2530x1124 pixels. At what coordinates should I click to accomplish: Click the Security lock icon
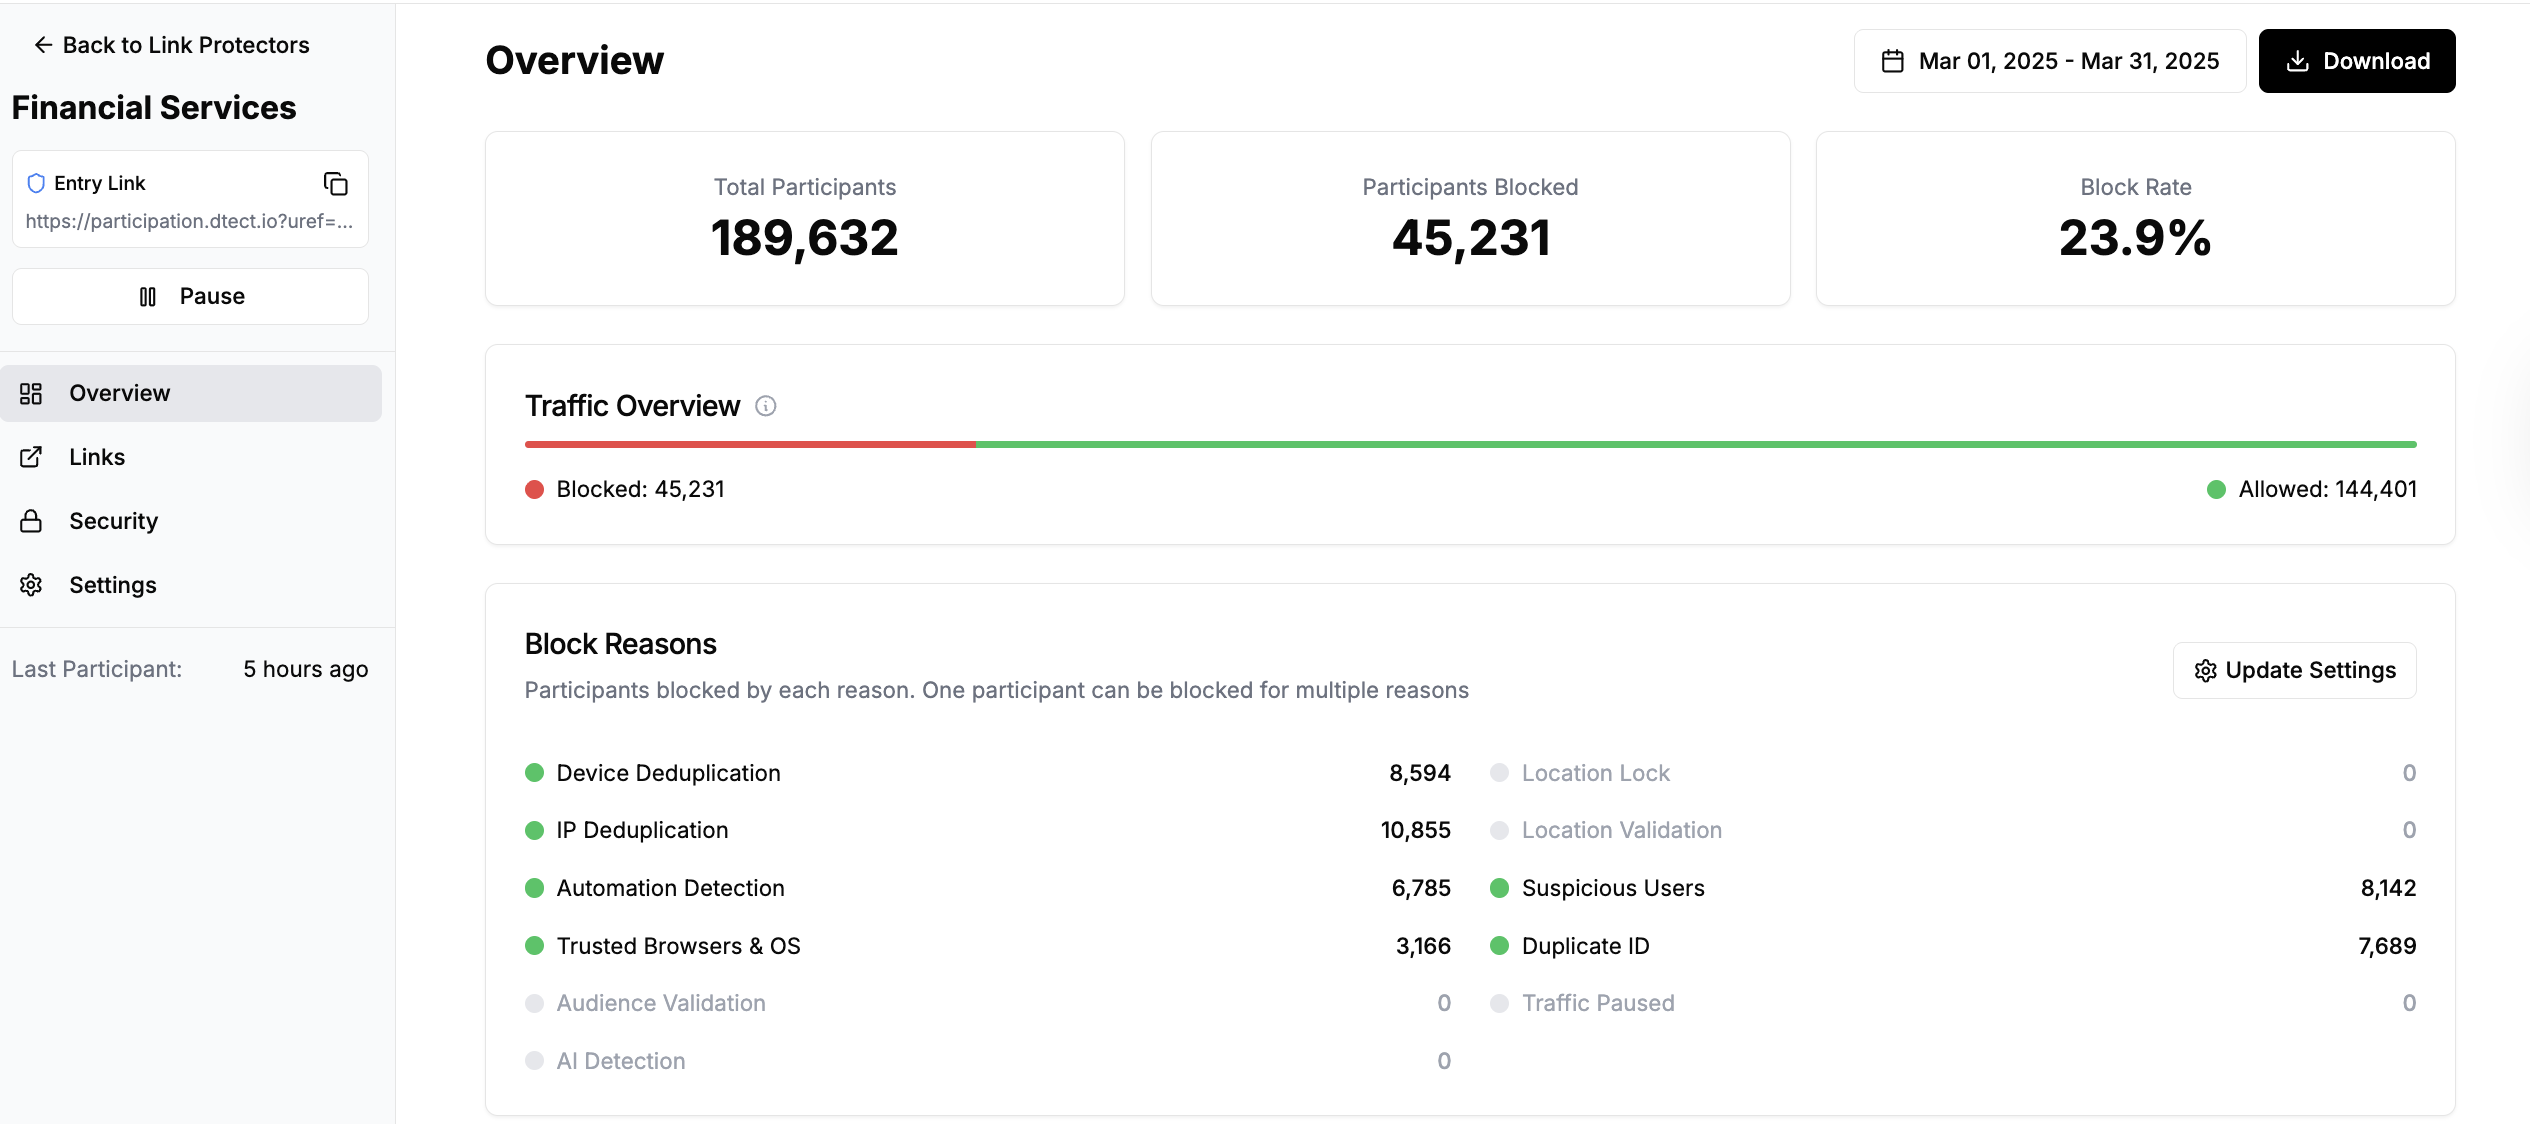(31, 521)
